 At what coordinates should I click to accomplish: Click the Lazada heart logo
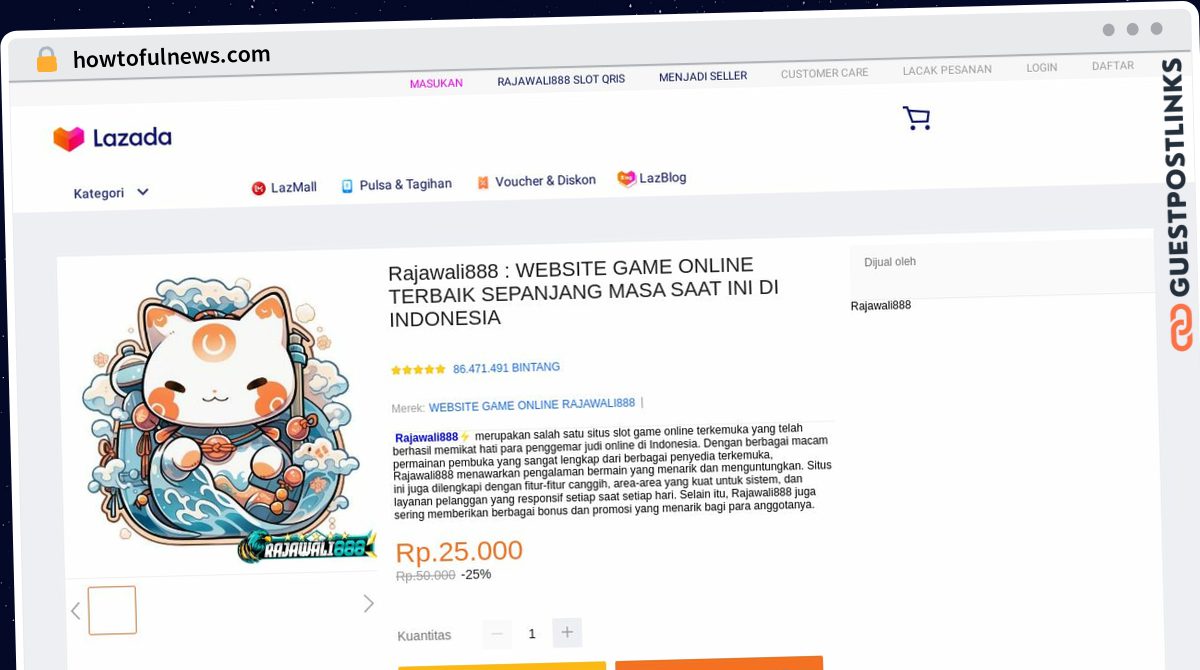(69, 138)
